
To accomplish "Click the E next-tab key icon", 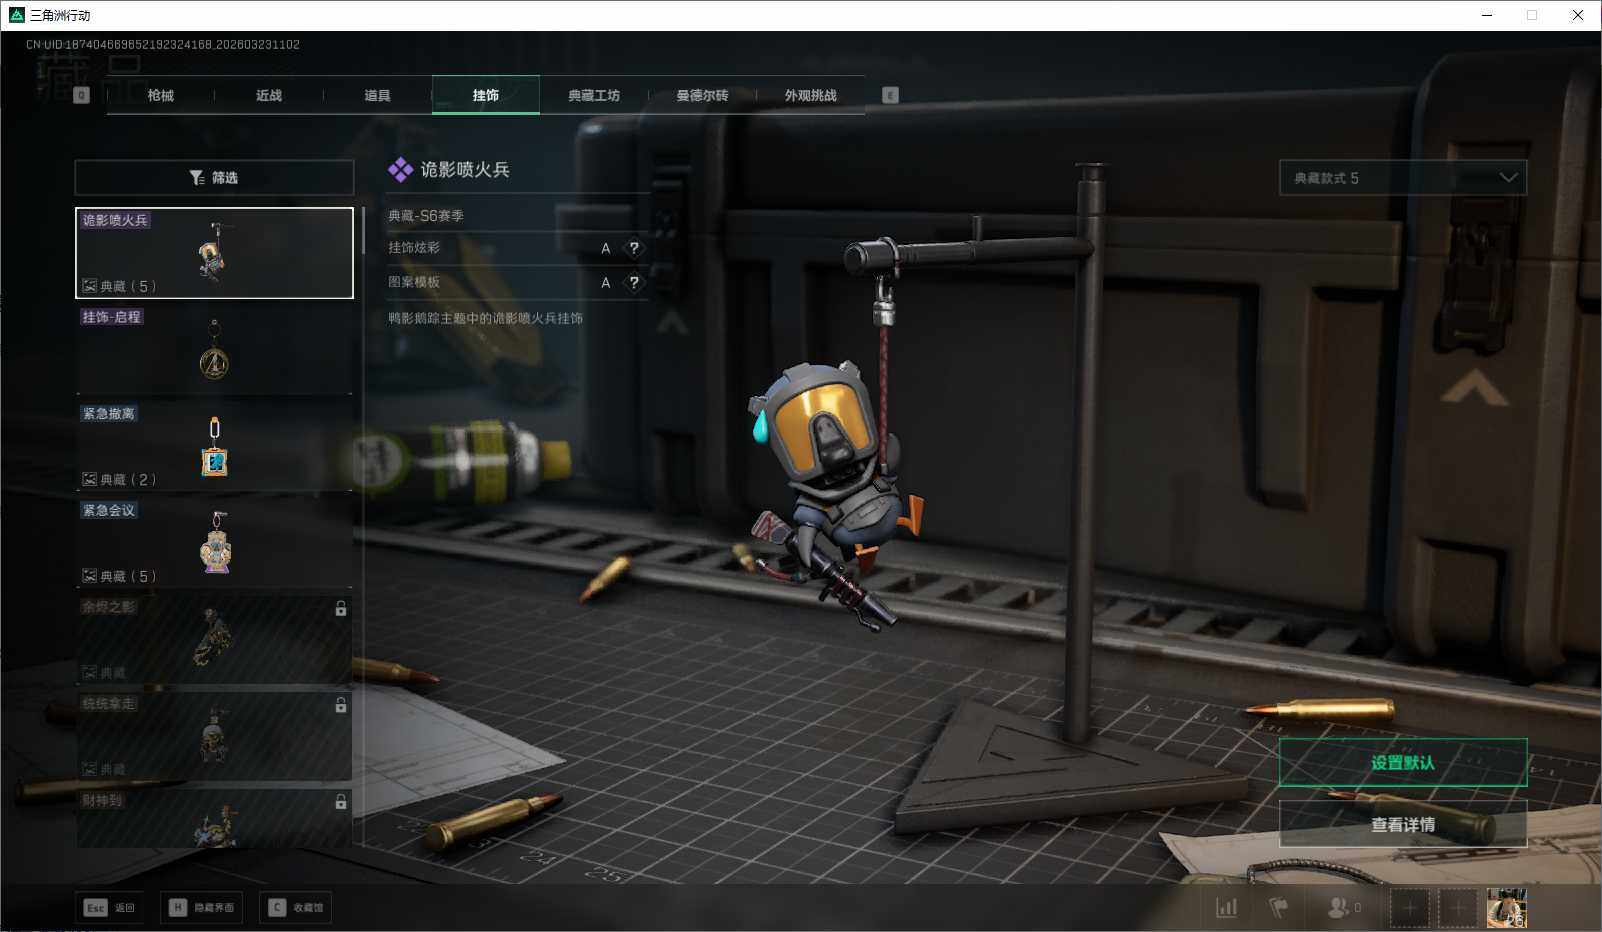I will [890, 95].
